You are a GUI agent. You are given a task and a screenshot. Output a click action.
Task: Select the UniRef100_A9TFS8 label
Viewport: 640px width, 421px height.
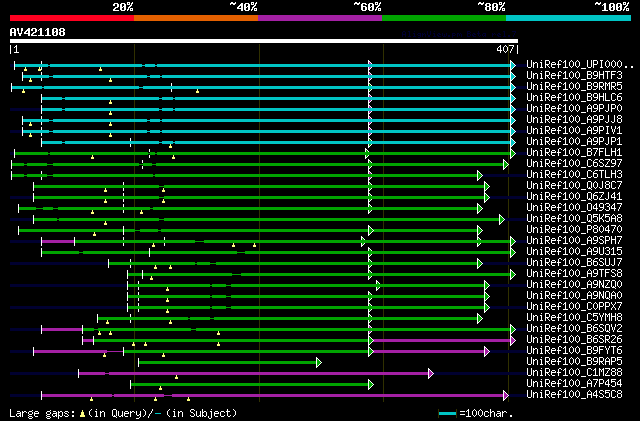(574, 274)
